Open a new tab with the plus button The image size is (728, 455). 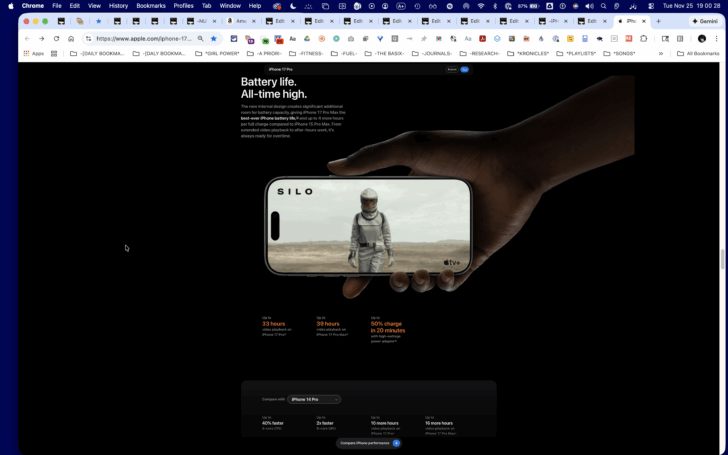coord(658,21)
